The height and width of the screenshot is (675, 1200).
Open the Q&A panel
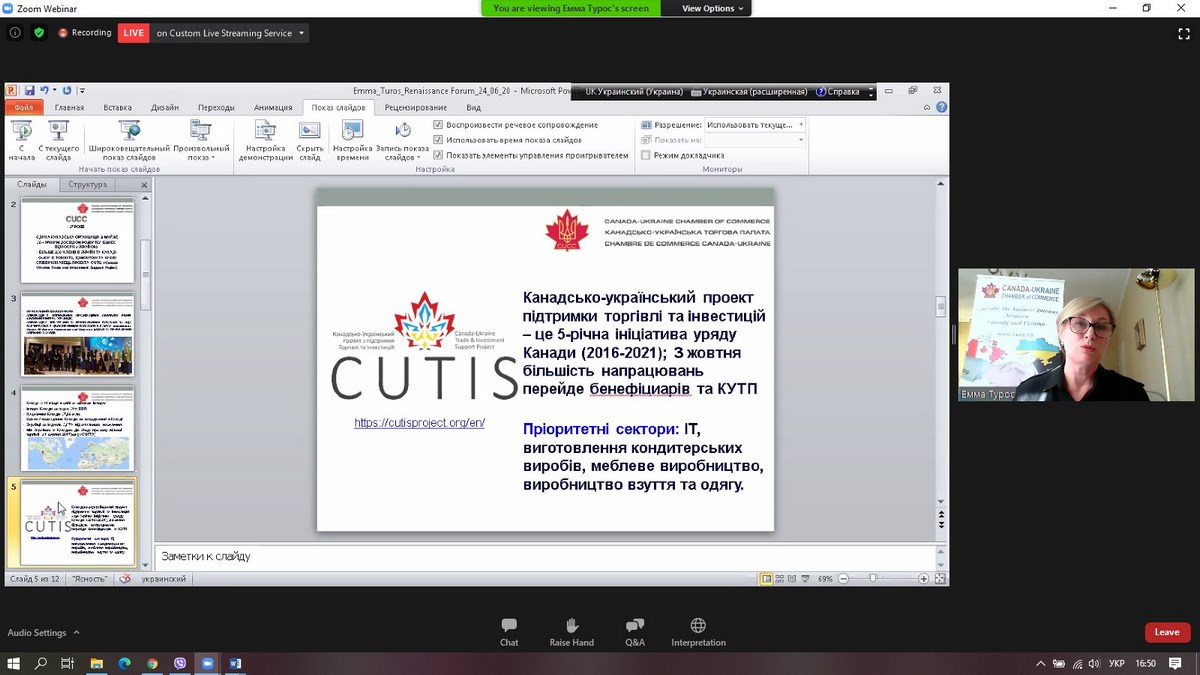click(x=635, y=626)
